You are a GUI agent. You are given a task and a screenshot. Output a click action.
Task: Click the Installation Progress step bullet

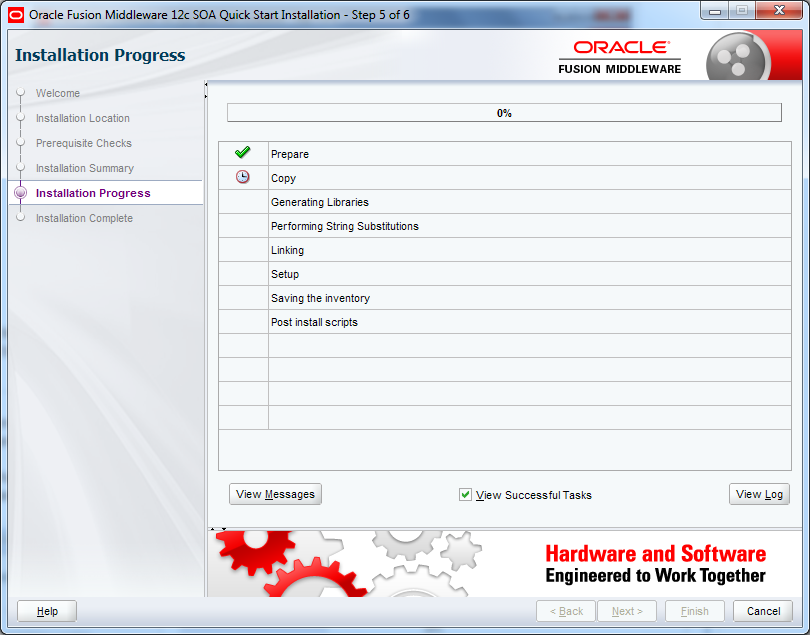pos(21,193)
